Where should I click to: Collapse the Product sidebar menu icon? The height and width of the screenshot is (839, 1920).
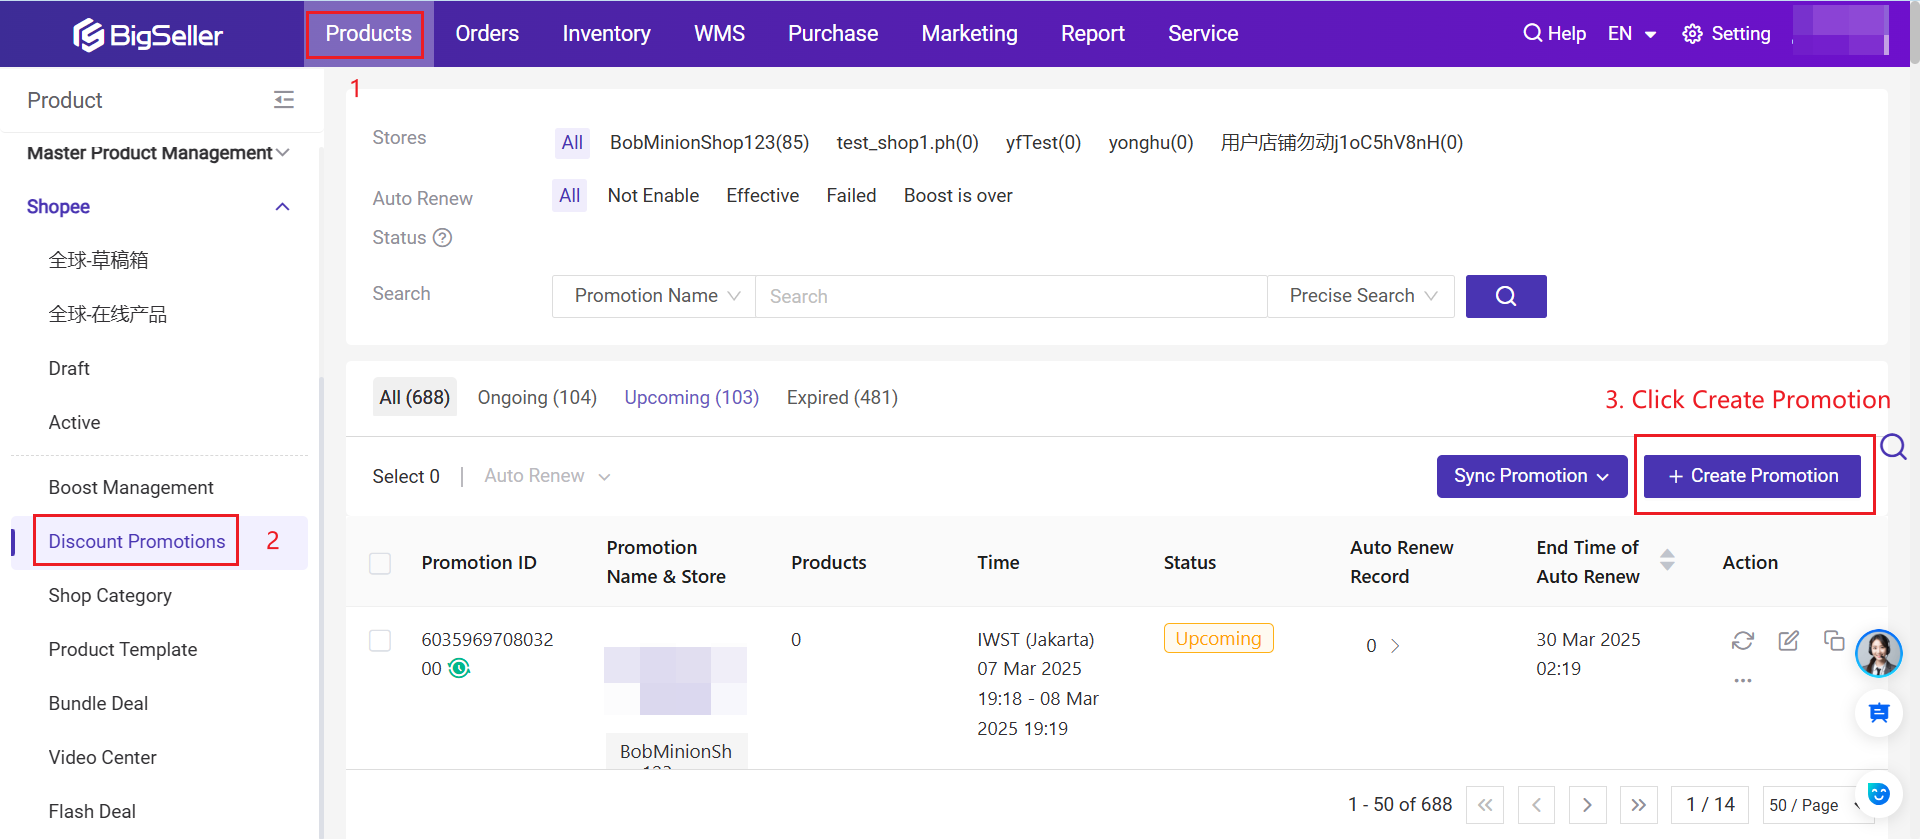(284, 100)
